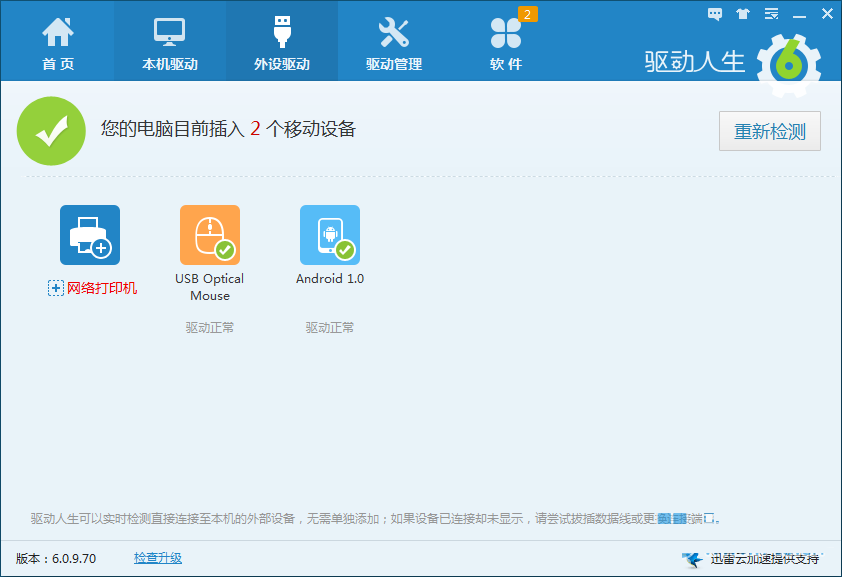Click the 网络打印机 red link
The image size is (842, 577).
click(x=102, y=288)
